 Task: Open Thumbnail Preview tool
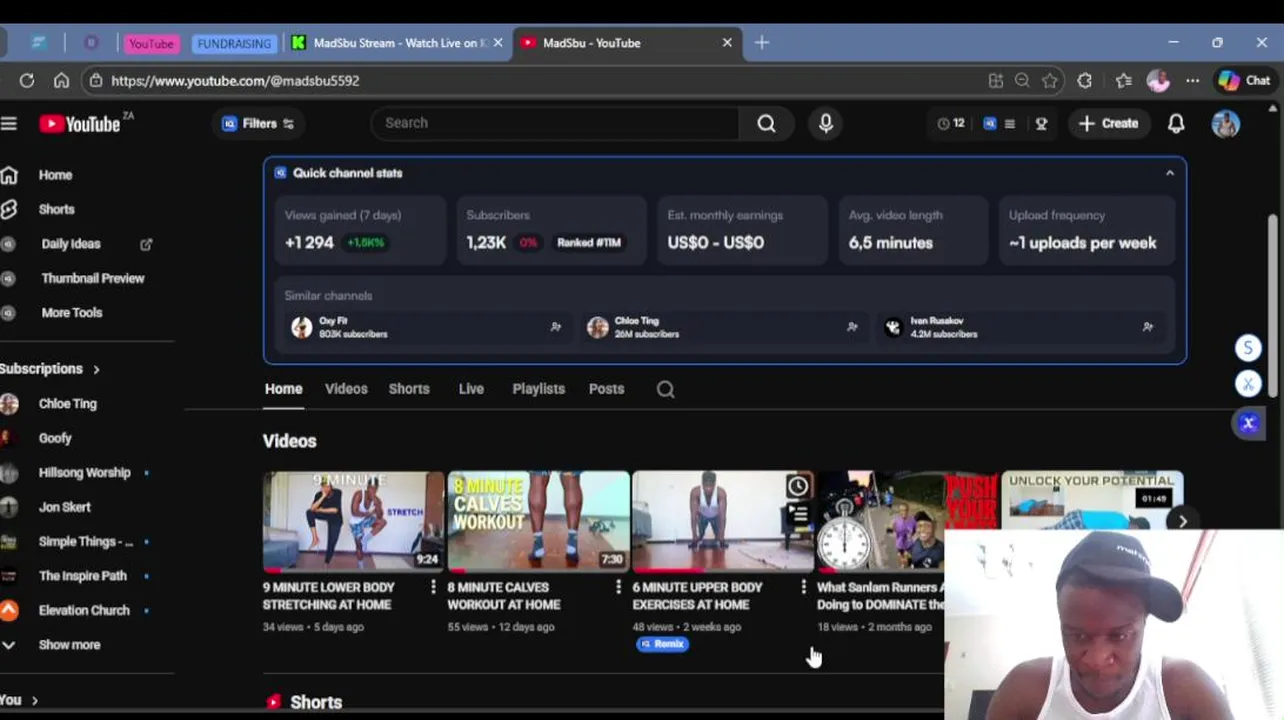coord(92,278)
